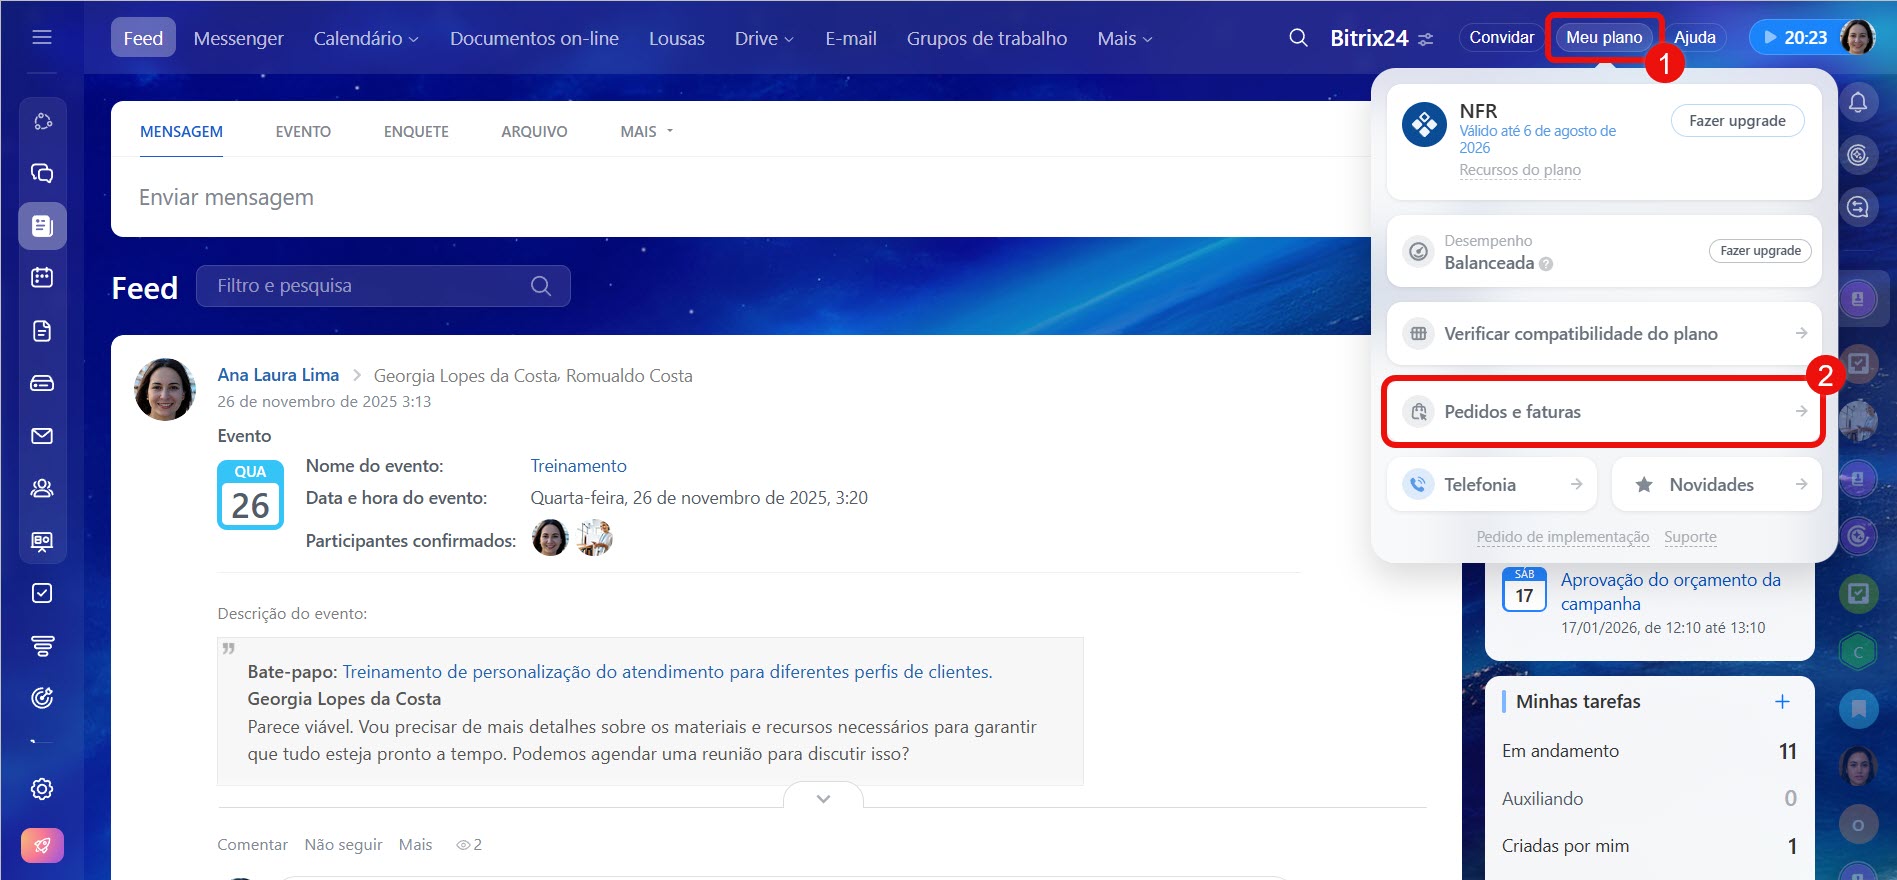Click the mail envelope icon in left sidebar

pyautogui.click(x=42, y=436)
